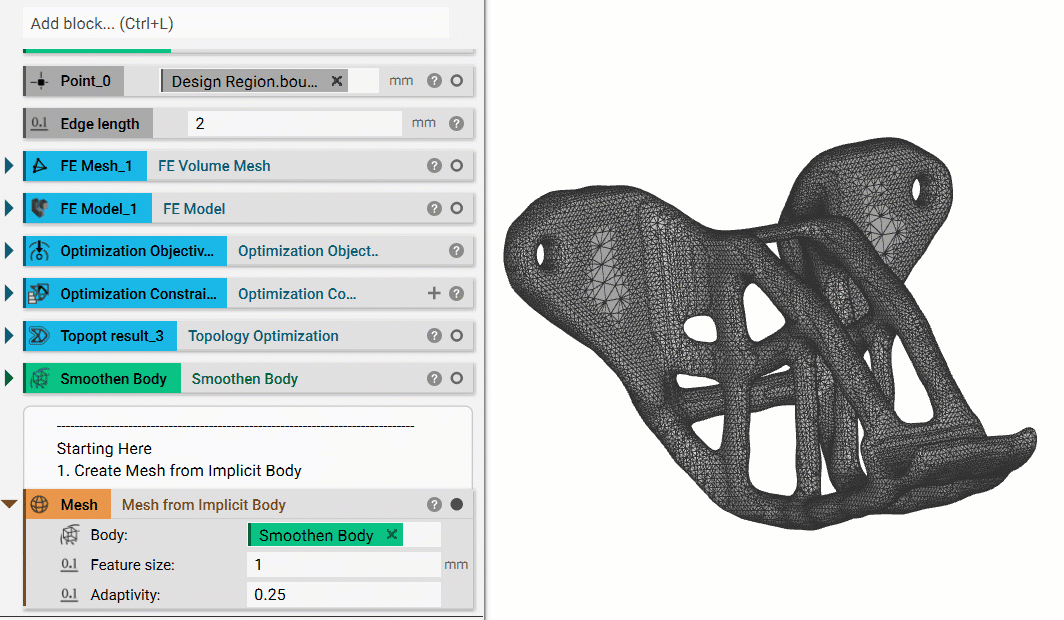Collapse the Mesh from Implicit Body block
Viewport: 1064px width, 620px height.
pos(10,504)
